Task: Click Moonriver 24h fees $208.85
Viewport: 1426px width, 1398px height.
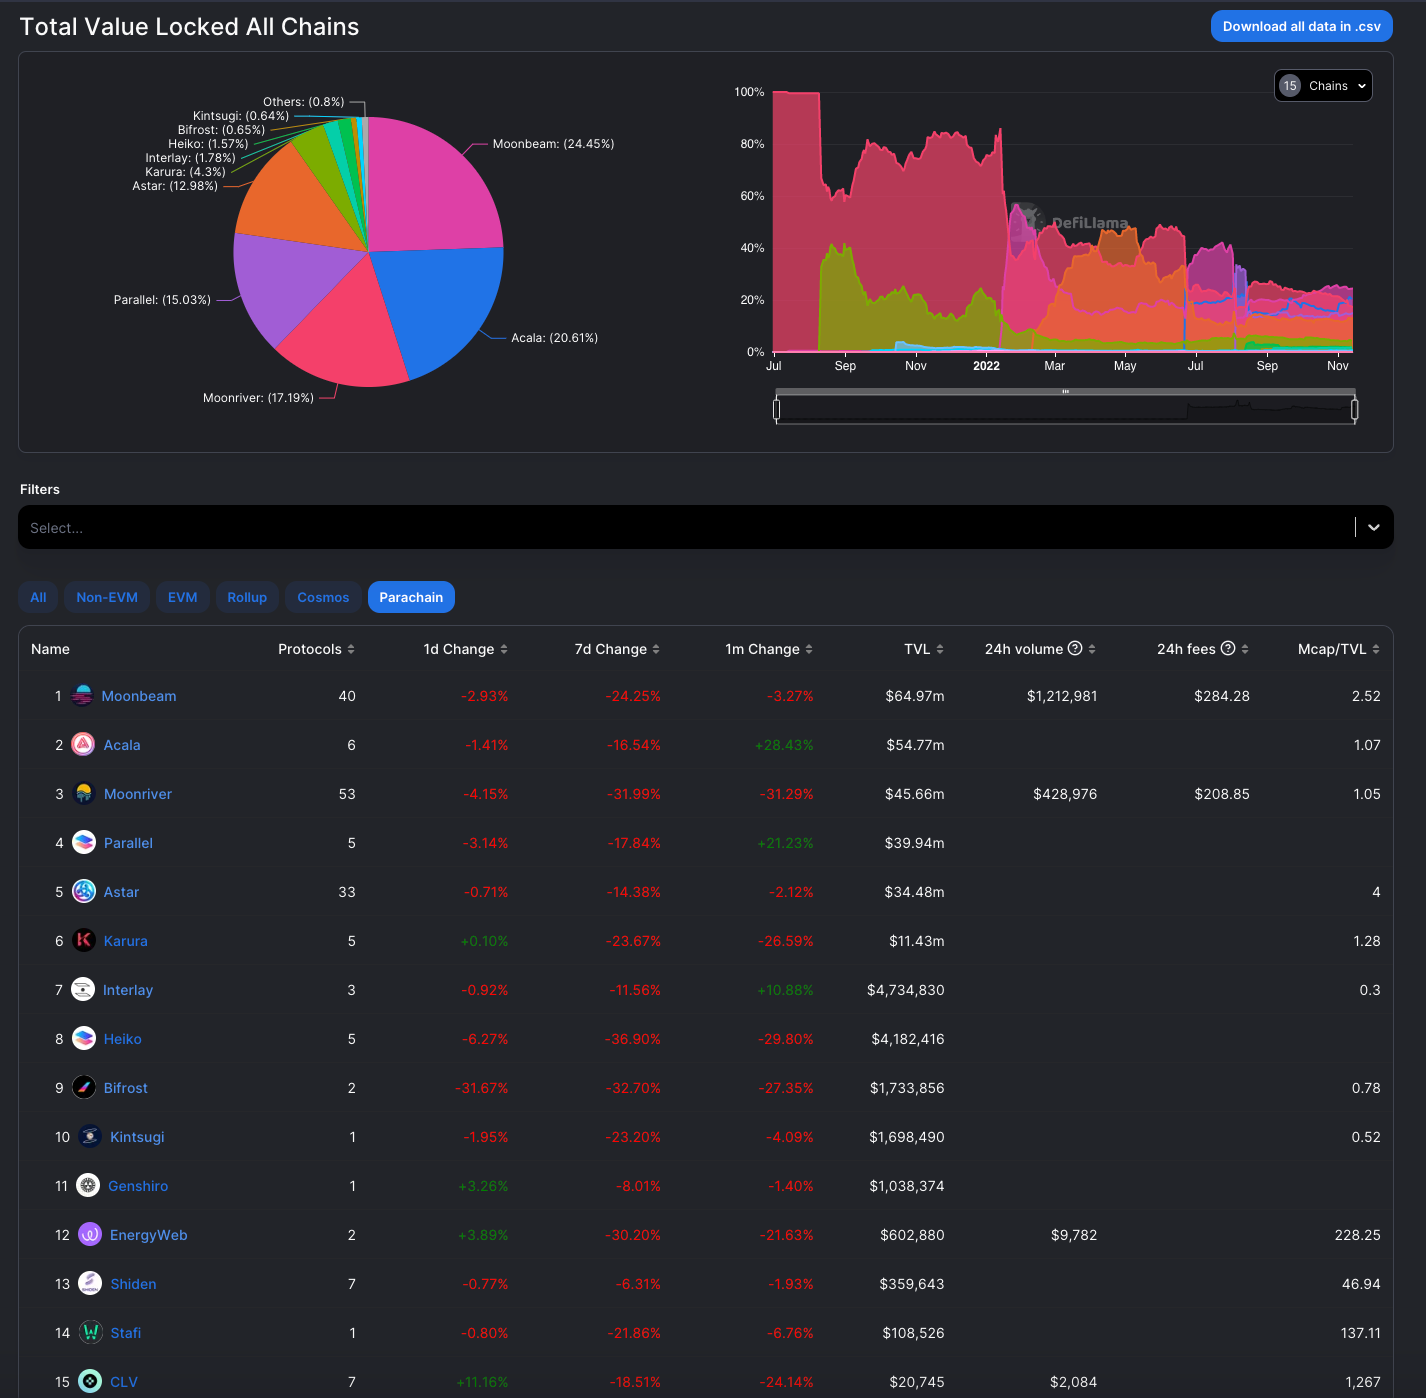Action: (1222, 794)
